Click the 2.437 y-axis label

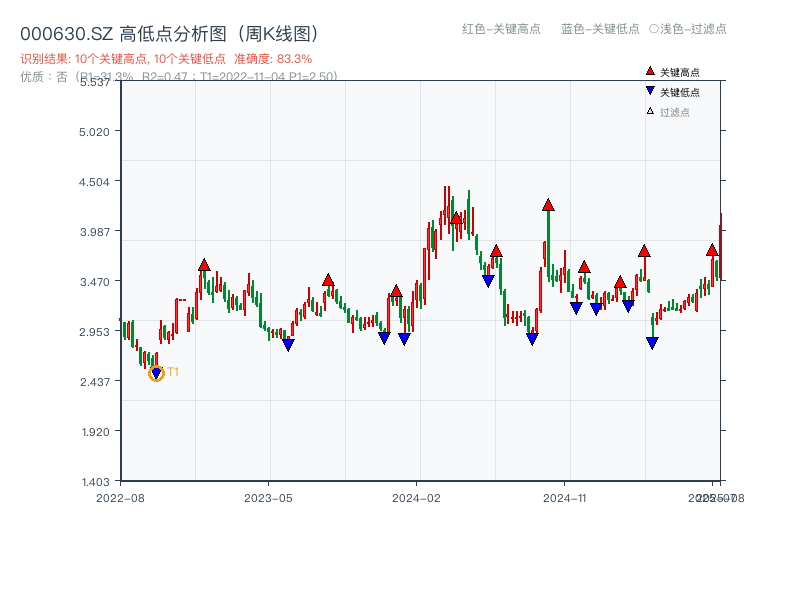[x=94, y=382]
